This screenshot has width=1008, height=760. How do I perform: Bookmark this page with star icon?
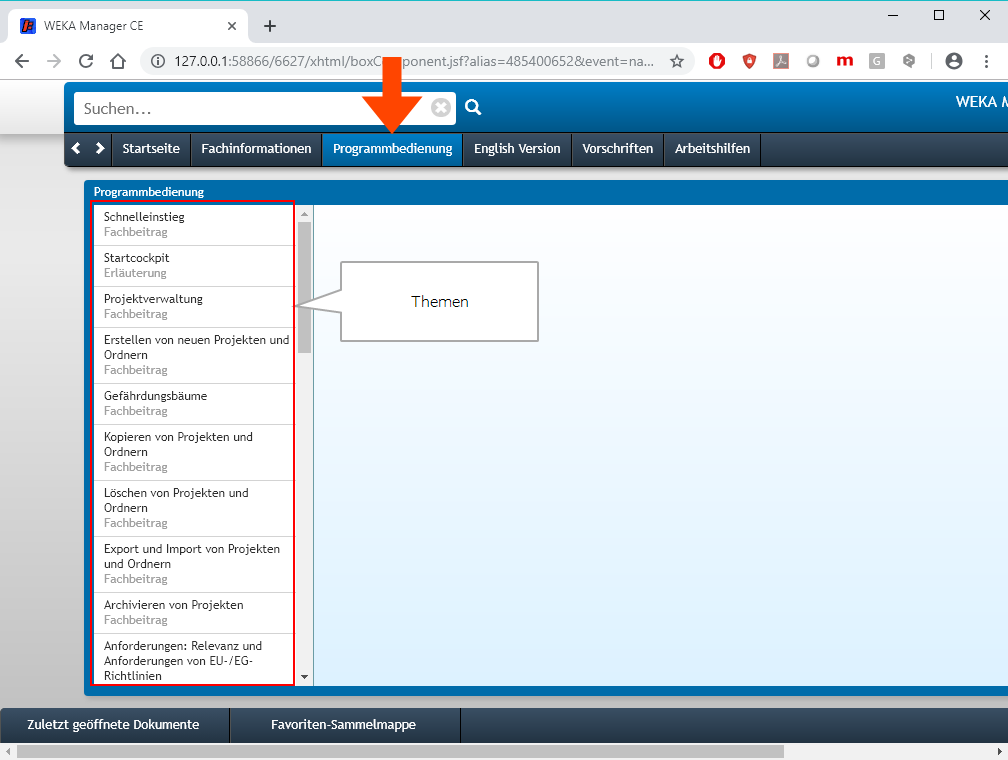click(x=677, y=61)
